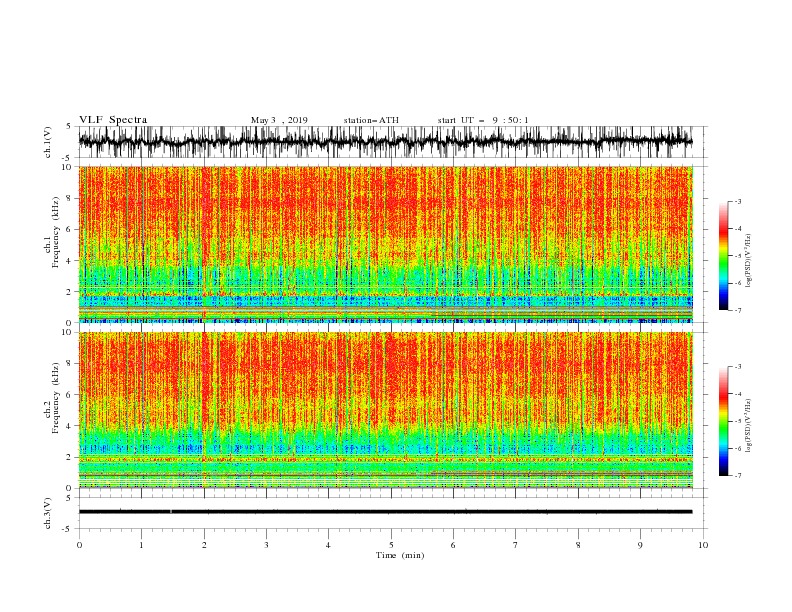Click the ch.3 voltage black trace

coord(385,512)
